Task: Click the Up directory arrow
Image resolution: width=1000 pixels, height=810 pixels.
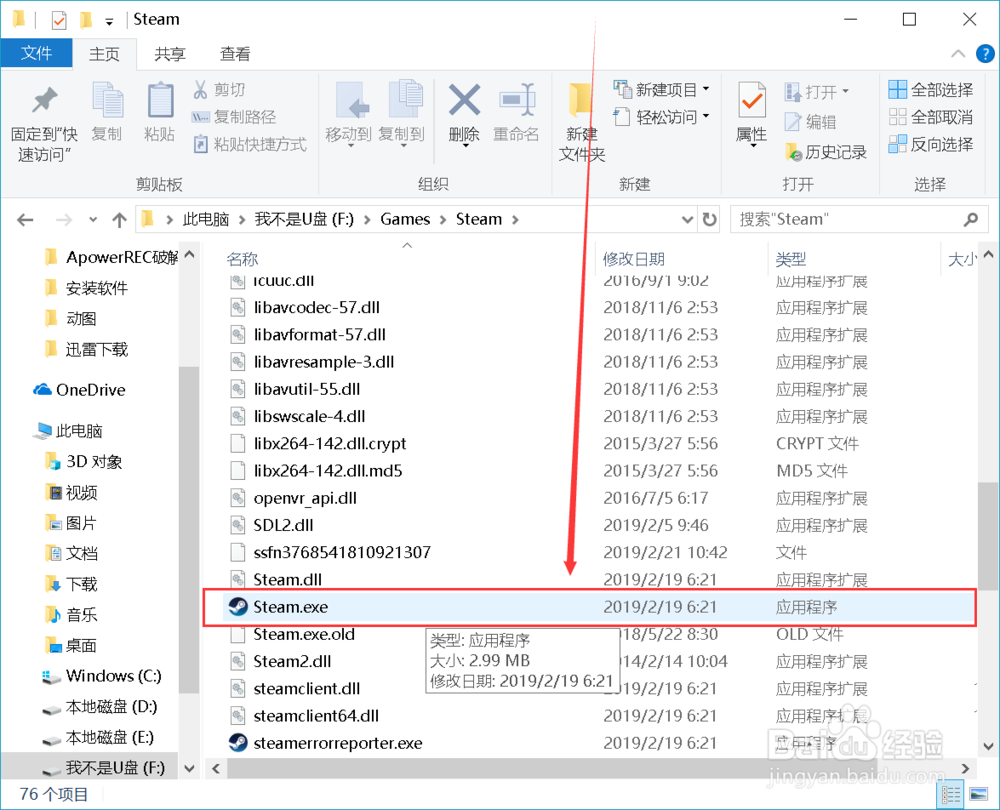Action: [x=119, y=220]
